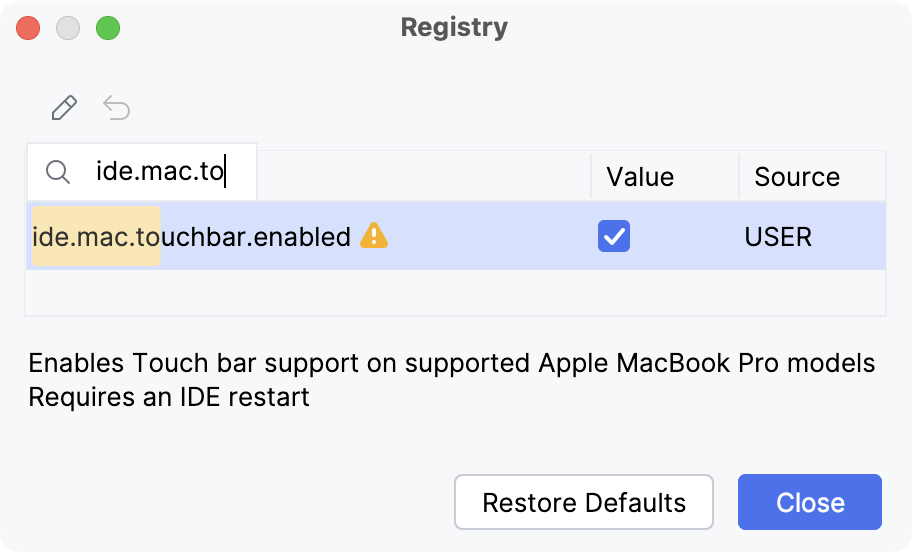Click the yellow warning icon beside touchbar.enabled
Image resolution: width=912 pixels, height=552 pixels.
tap(373, 236)
